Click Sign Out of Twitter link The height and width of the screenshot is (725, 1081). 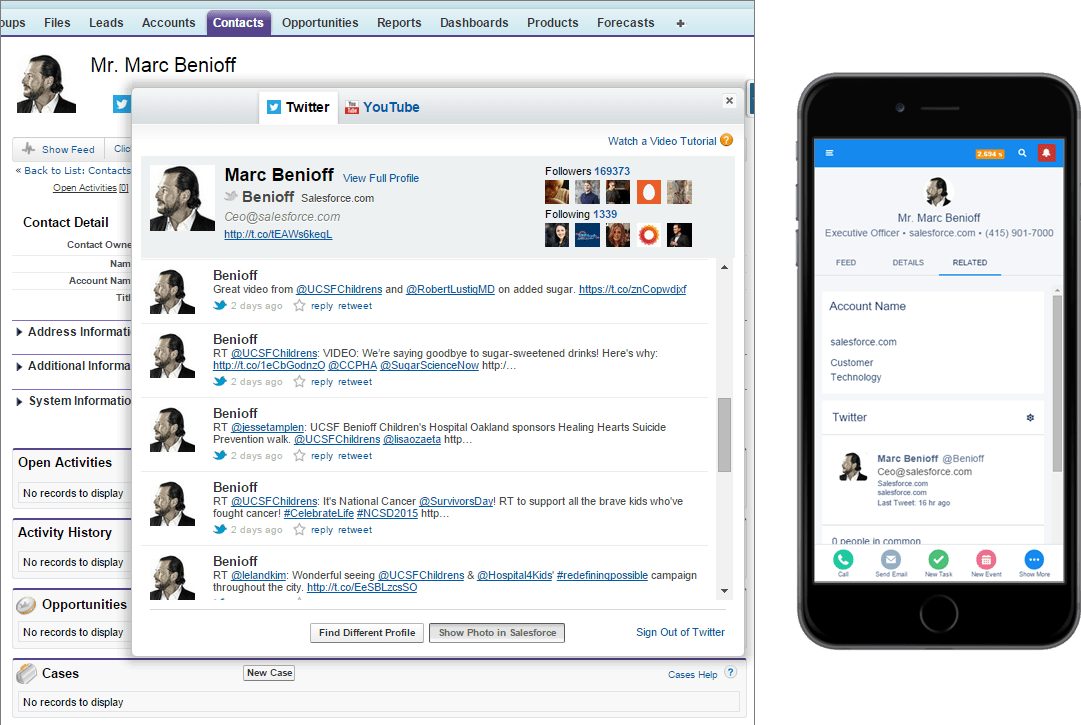[x=680, y=632]
